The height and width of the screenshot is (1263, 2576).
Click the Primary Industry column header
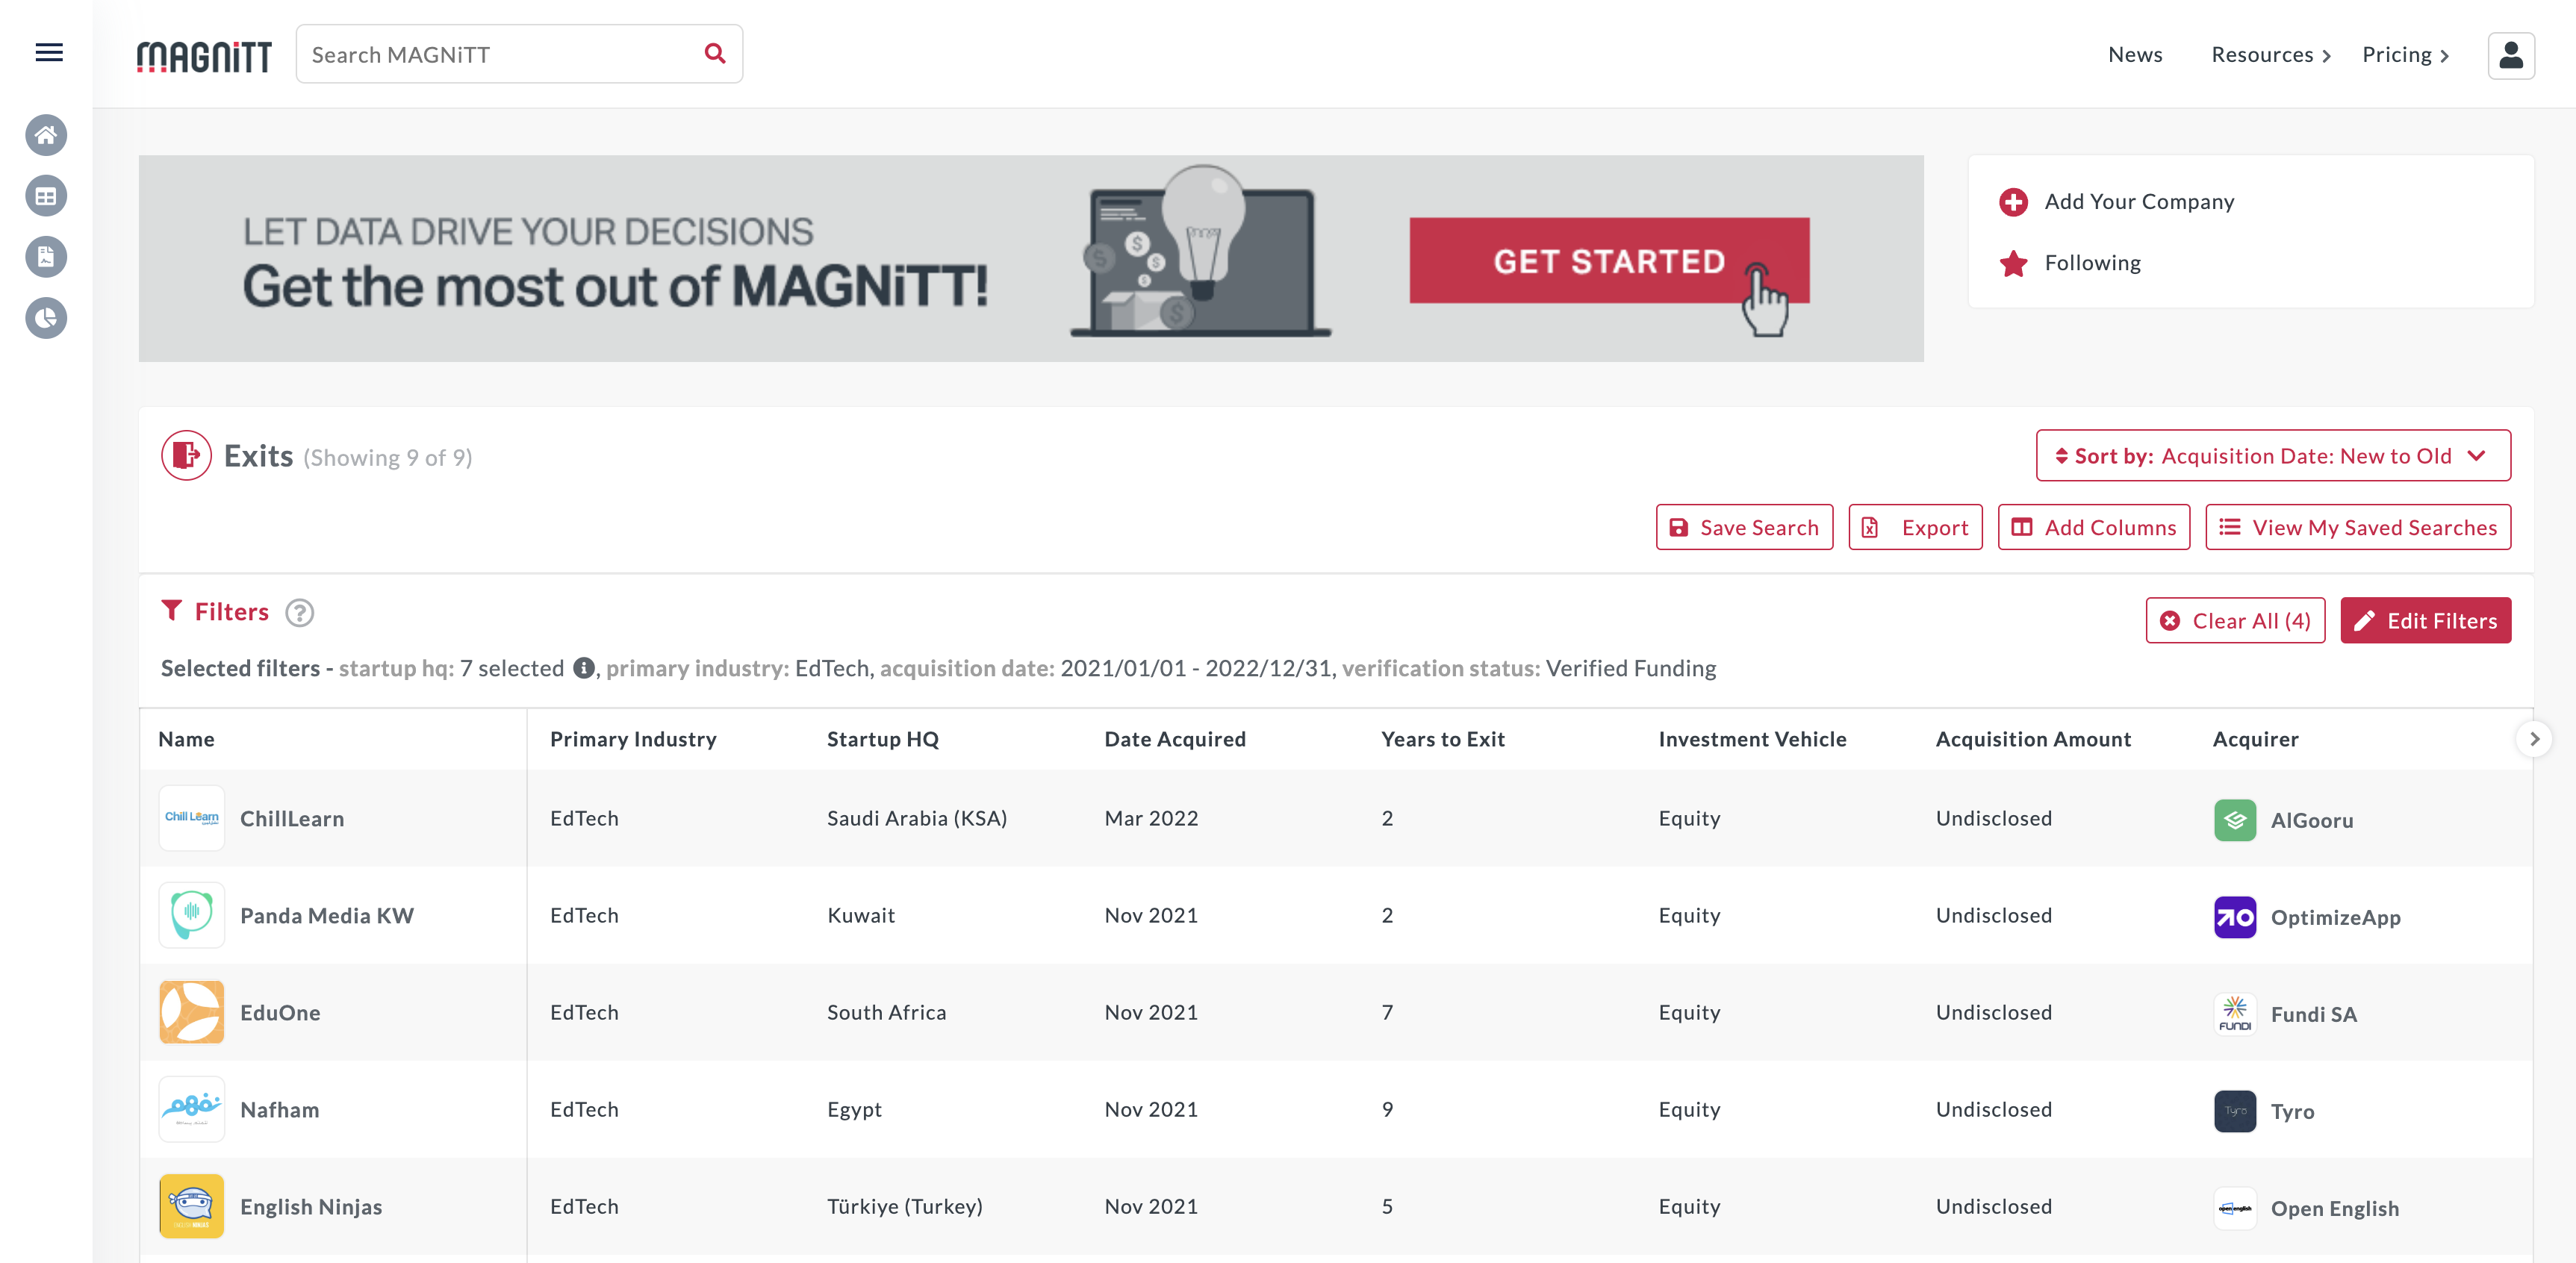coord(633,739)
